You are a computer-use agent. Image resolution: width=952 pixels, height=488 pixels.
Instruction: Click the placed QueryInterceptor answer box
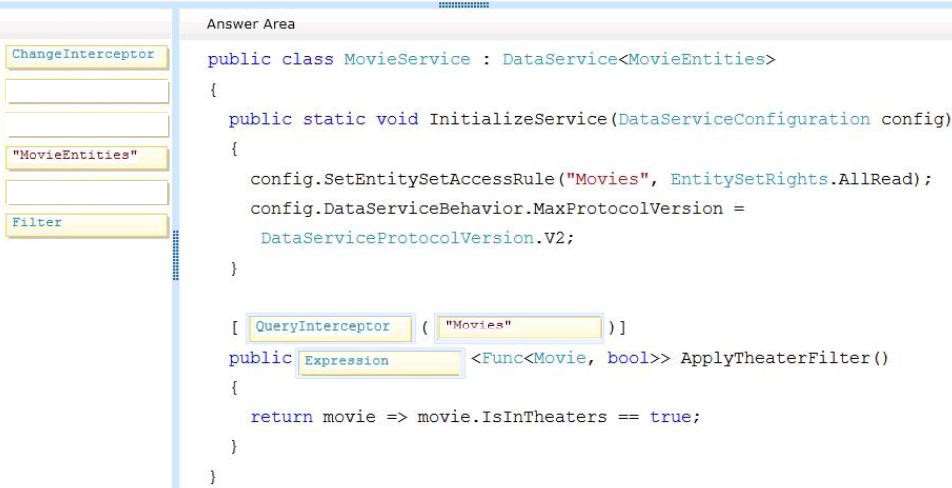tap(330, 328)
